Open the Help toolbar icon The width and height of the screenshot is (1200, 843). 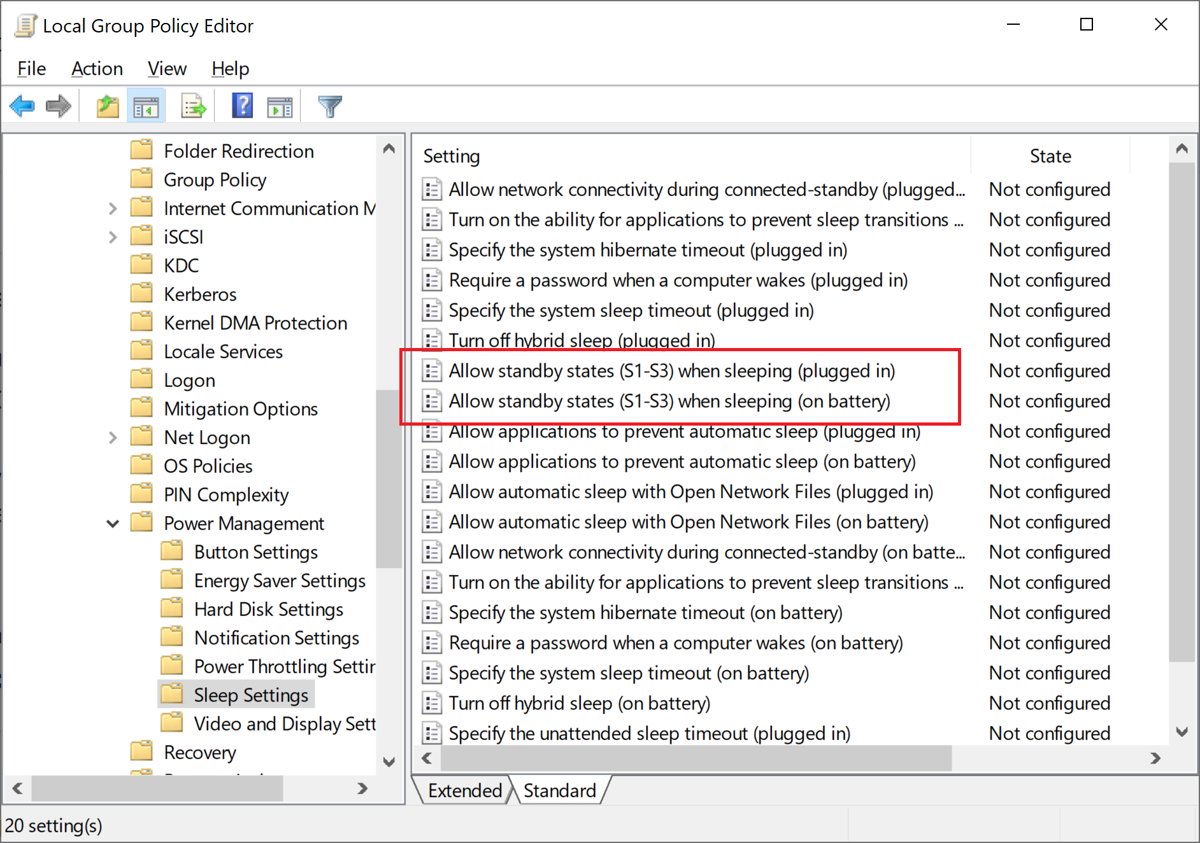(x=242, y=106)
